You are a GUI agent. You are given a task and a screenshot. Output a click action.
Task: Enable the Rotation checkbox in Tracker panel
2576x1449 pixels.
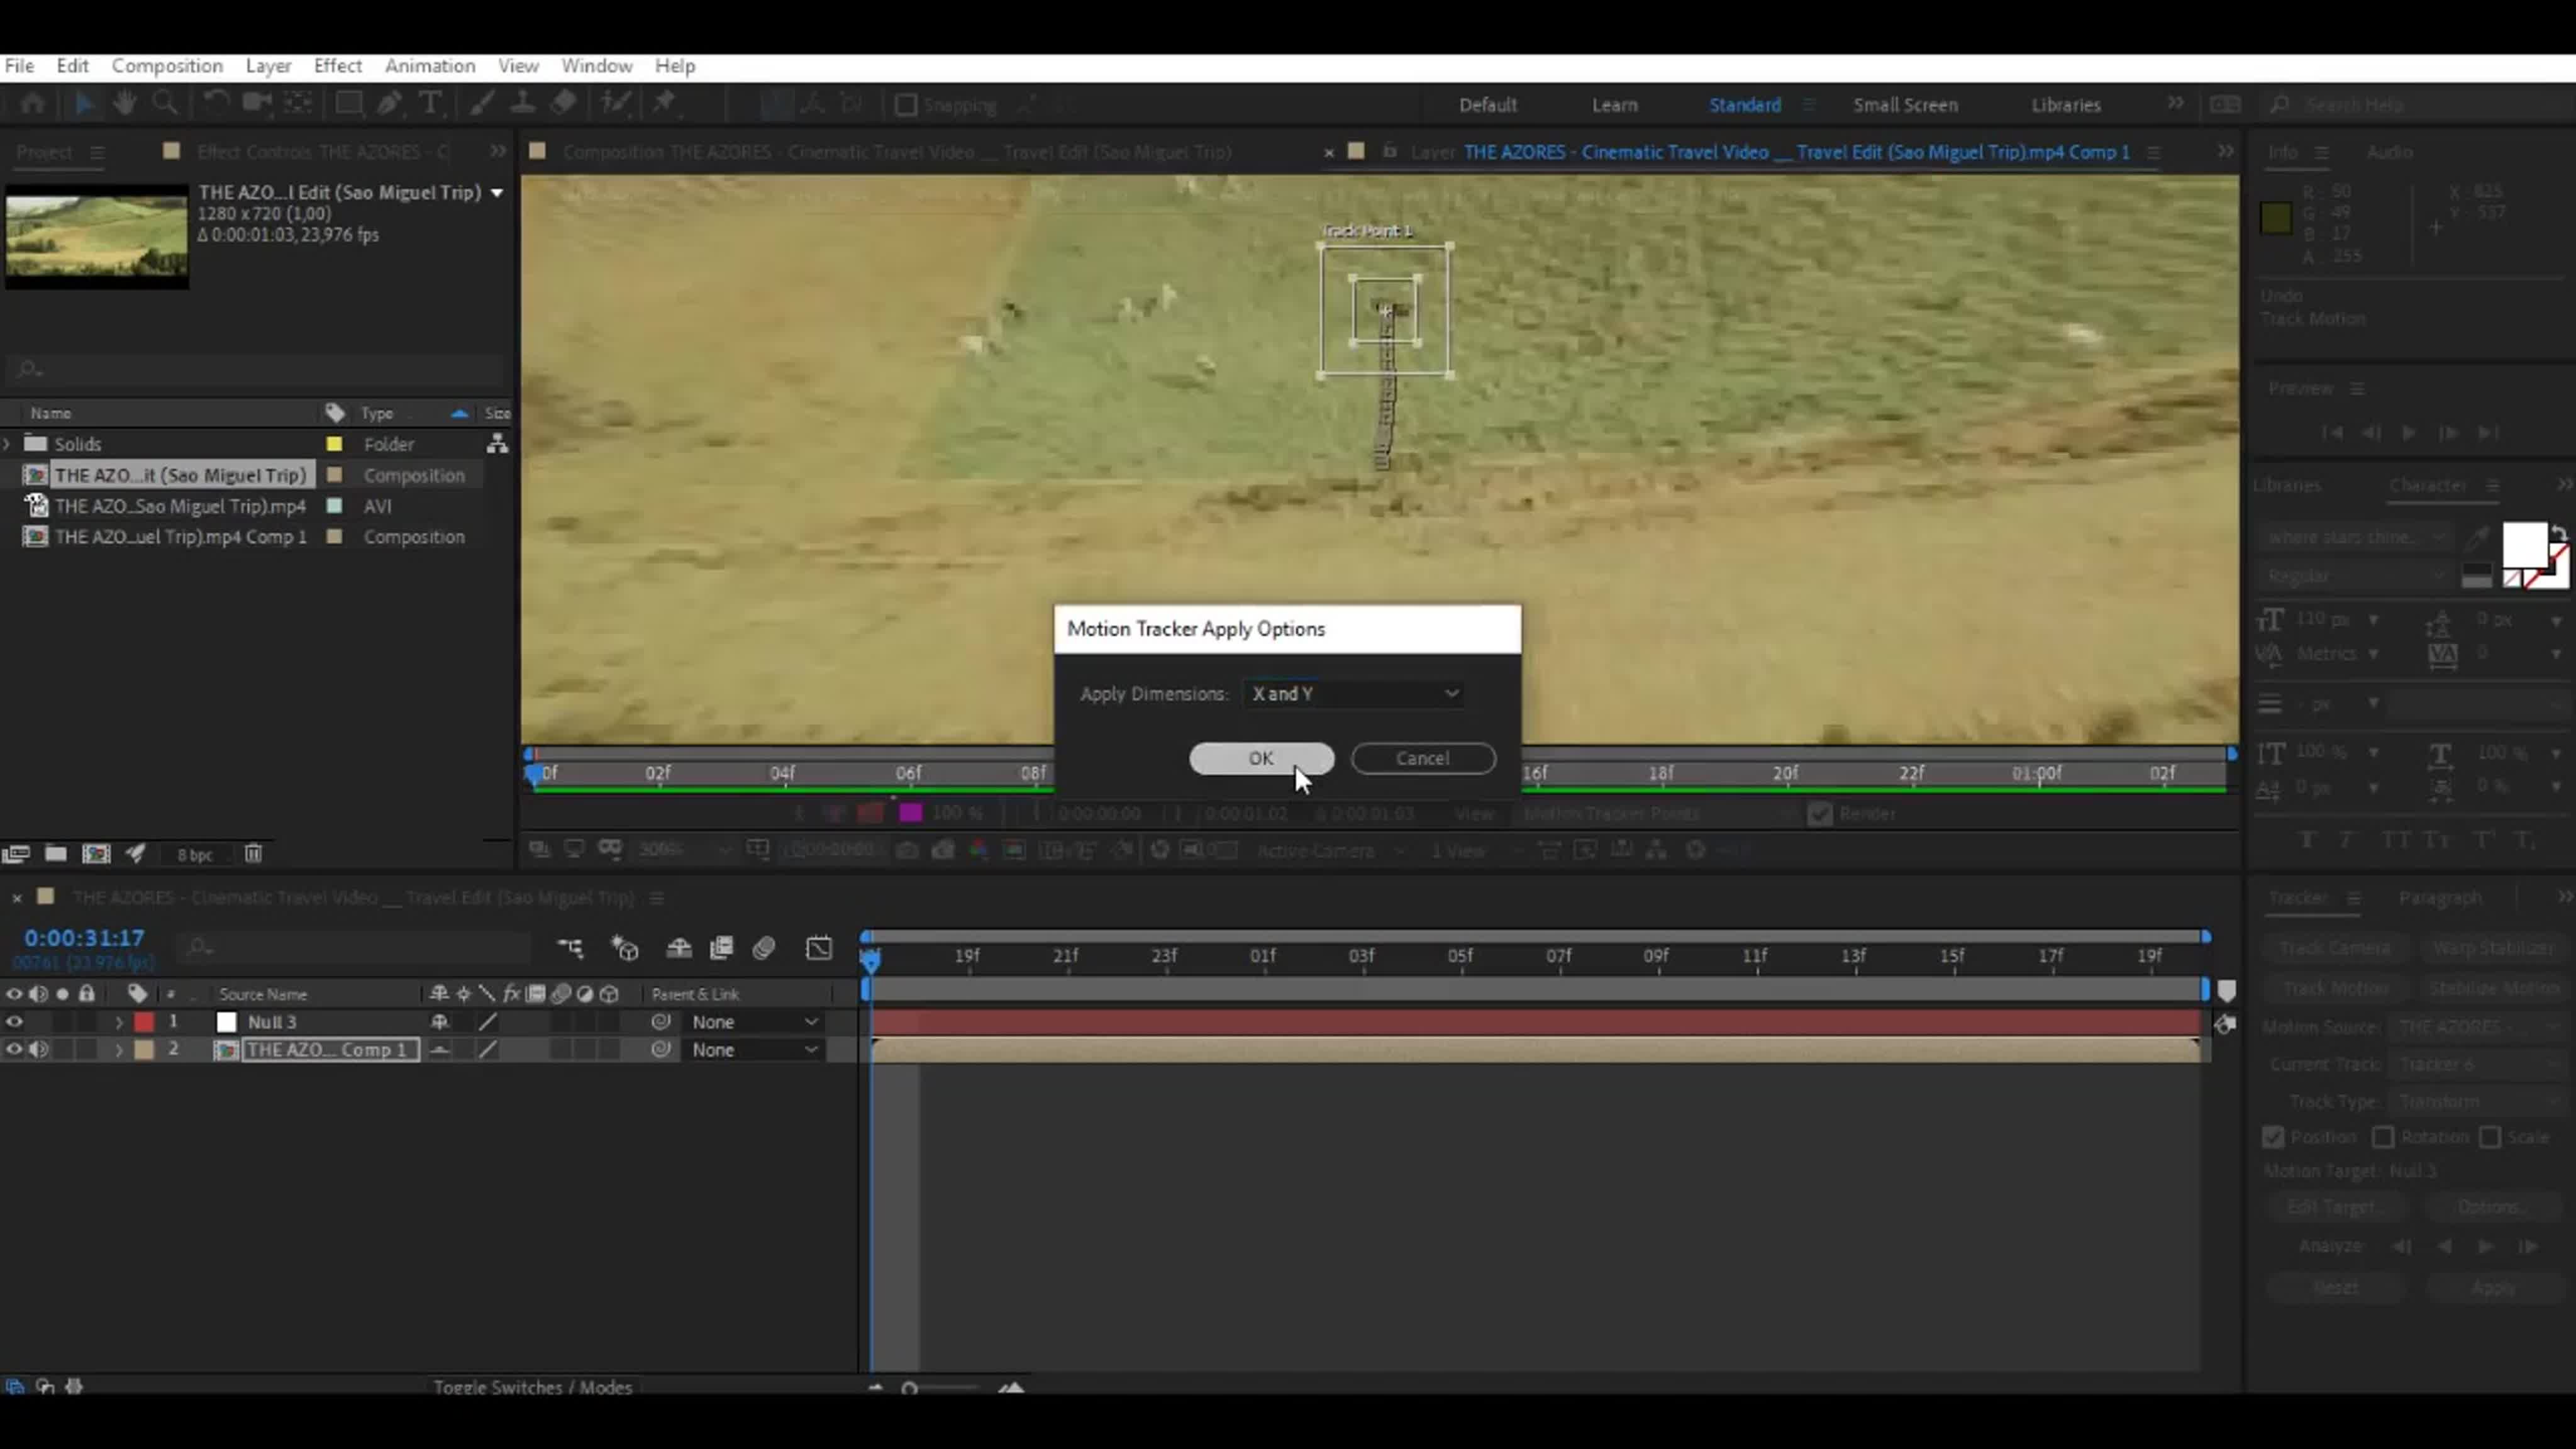(x=2383, y=1137)
